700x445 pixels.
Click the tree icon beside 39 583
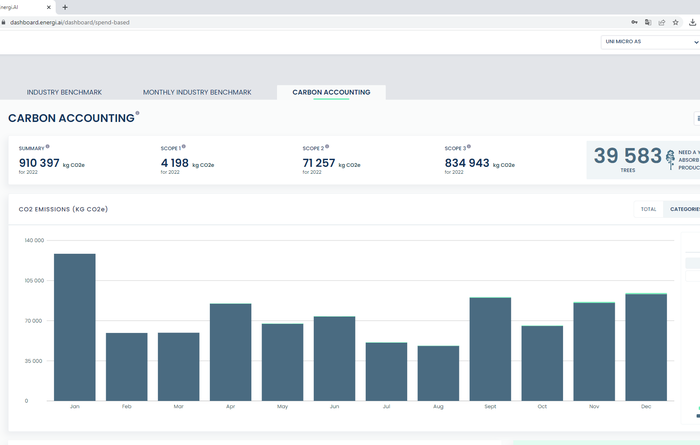coord(670,159)
